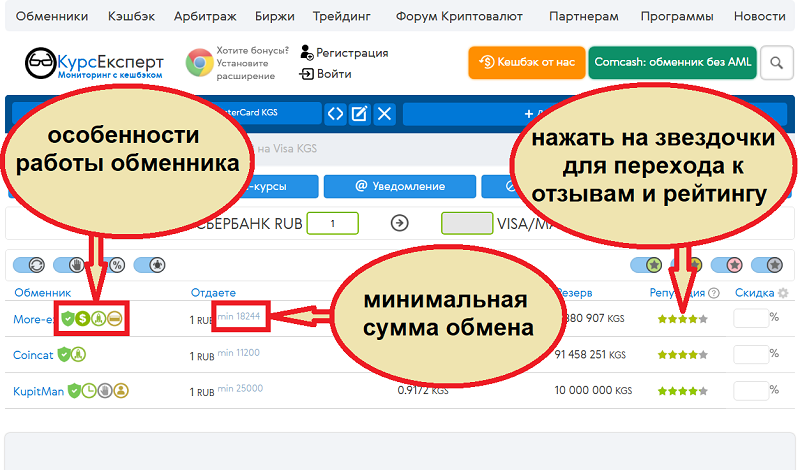Click the swap direction arrow circle

click(399, 223)
